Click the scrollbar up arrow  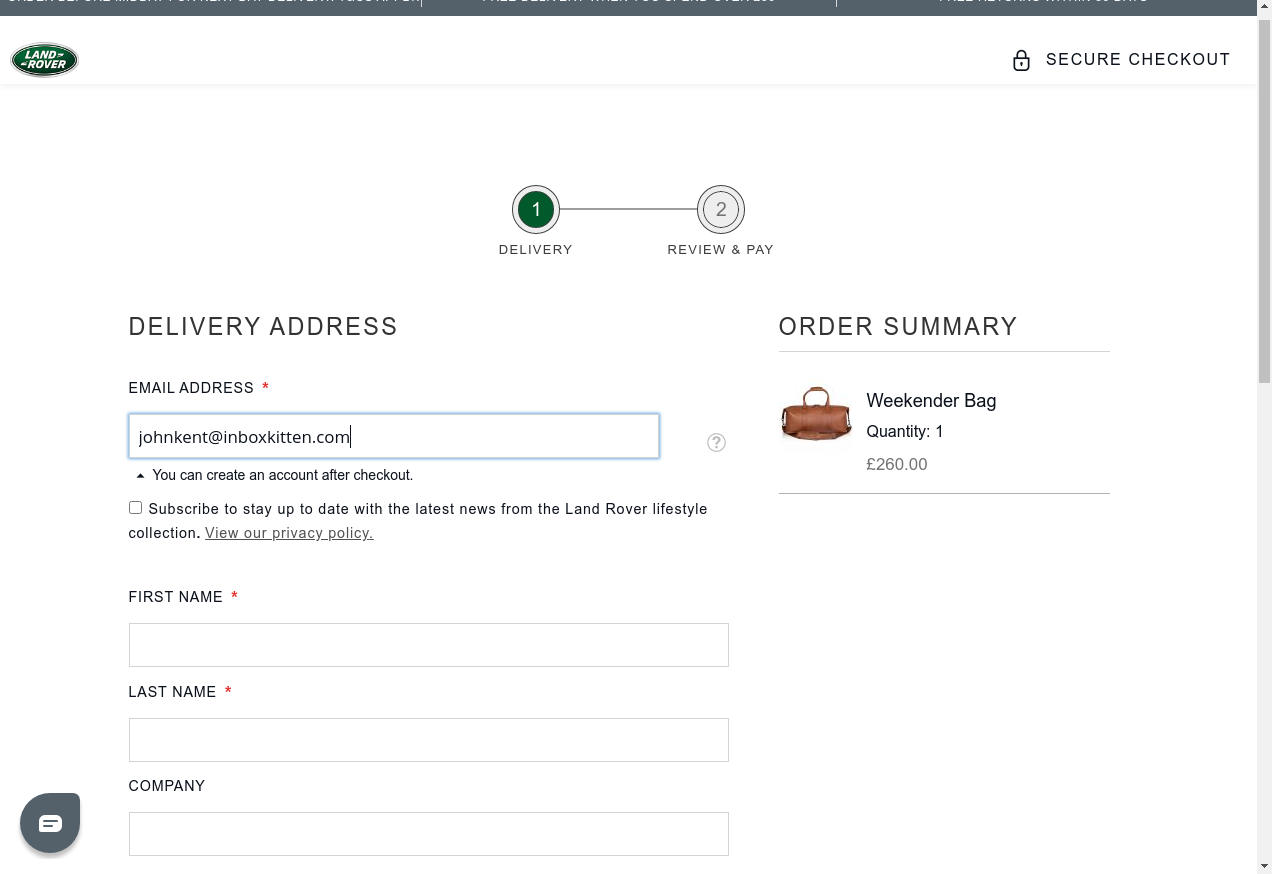(x=1264, y=8)
